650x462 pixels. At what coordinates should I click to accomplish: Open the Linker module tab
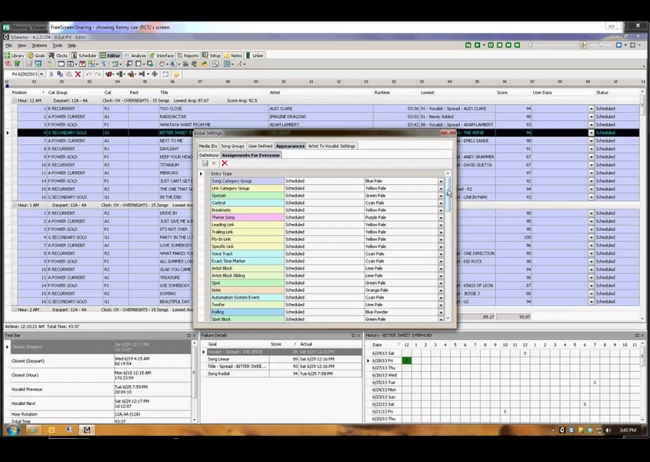coord(255,55)
